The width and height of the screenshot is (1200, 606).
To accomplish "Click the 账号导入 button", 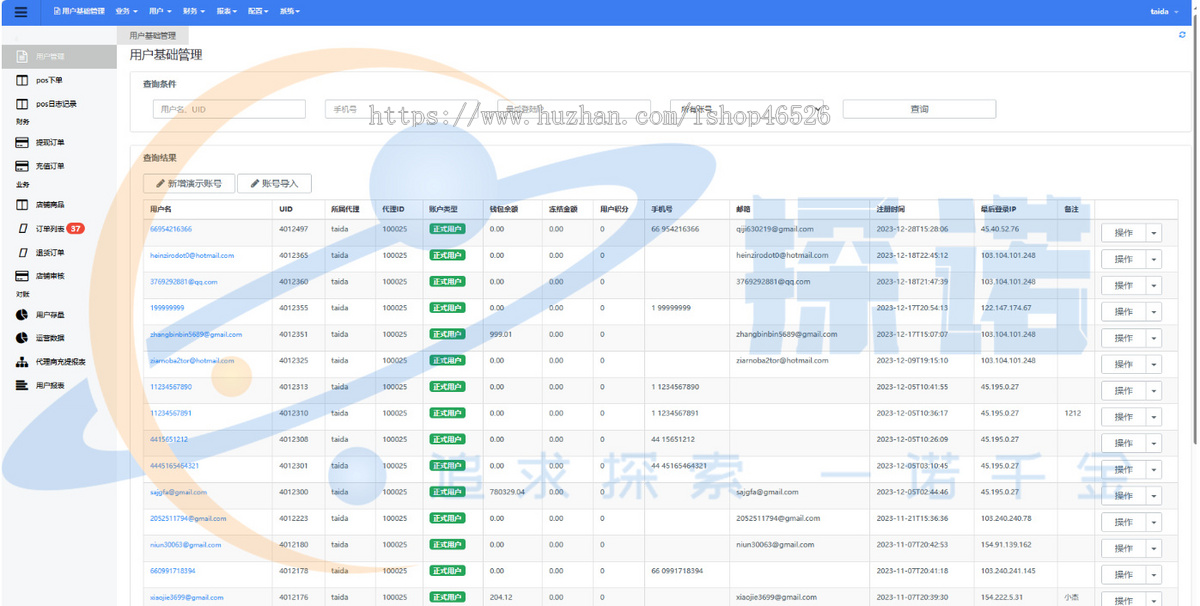I will pyautogui.click(x=274, y=184).
